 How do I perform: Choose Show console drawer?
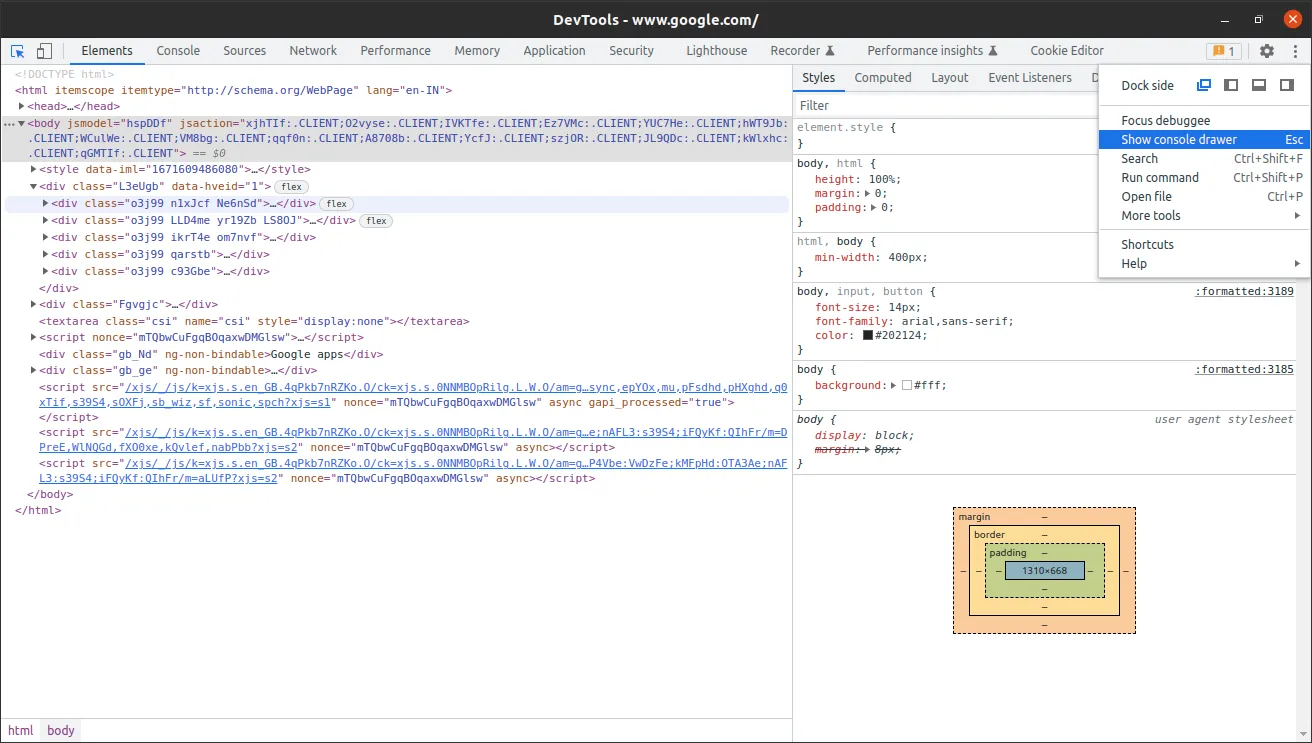pos(1204,140)
